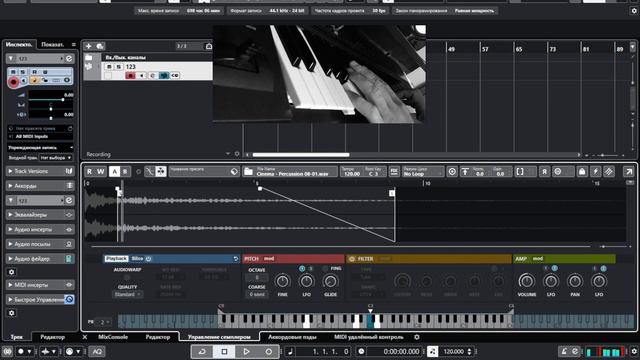
Task: Click the curve tool icon in the sampler toolbar
Action: click(x=149, y=171)
